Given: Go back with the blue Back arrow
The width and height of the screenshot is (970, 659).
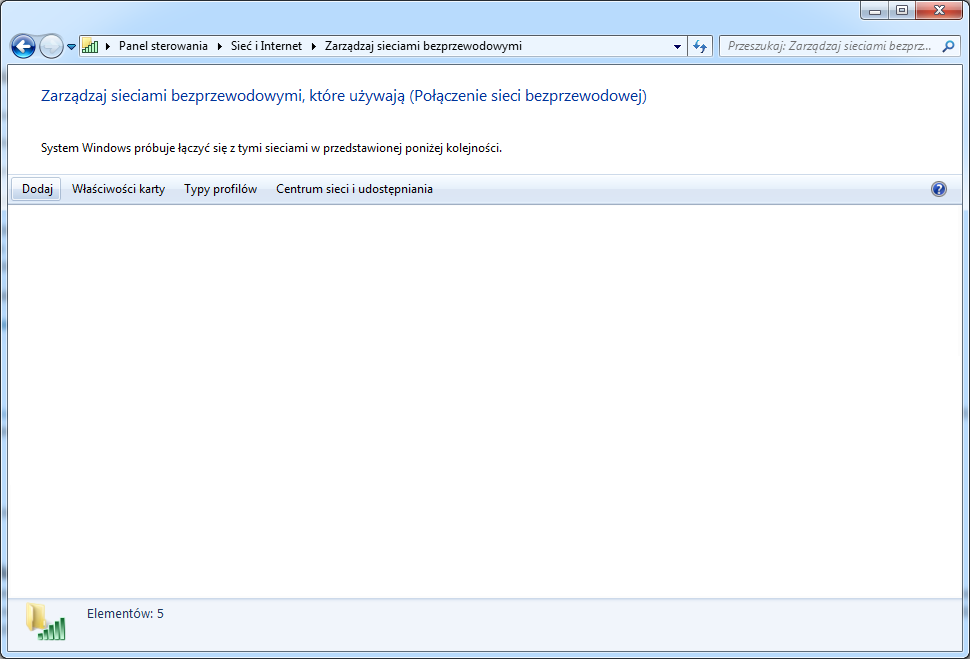Looking at the screenshot, I should click(x=24, y=46).
